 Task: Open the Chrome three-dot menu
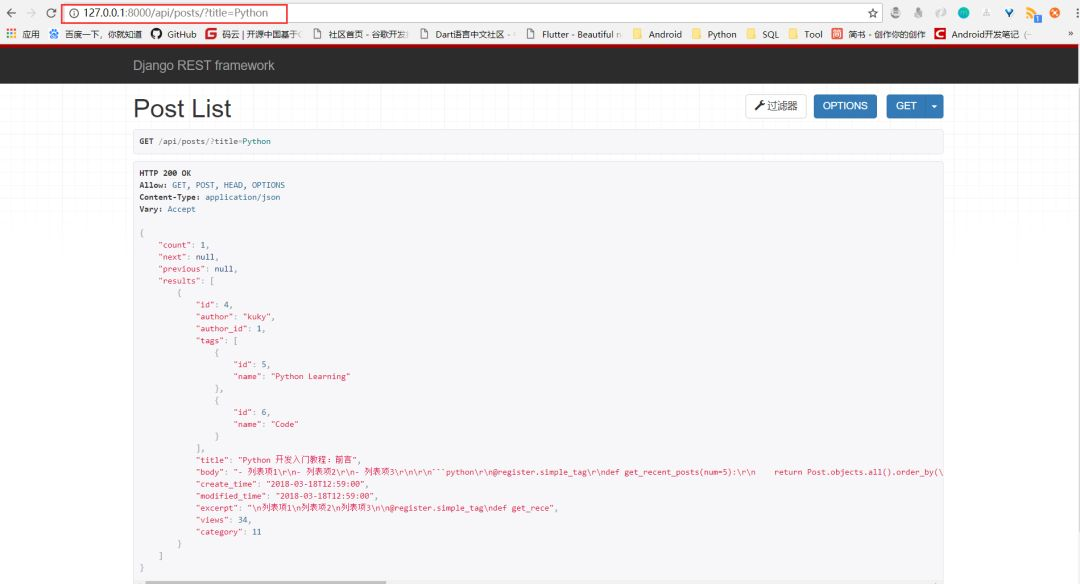coord(1075,13)
